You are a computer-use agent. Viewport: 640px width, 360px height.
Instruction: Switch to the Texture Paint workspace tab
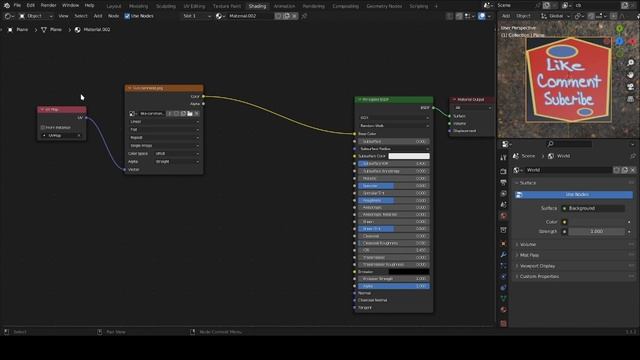click(227, 6)
